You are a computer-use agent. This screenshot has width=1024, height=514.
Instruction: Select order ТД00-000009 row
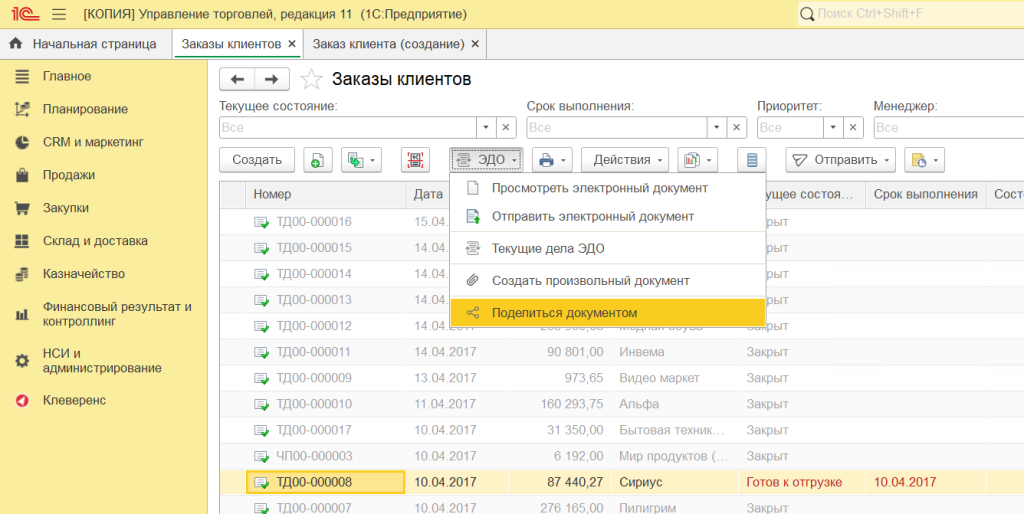coord(622,378)
